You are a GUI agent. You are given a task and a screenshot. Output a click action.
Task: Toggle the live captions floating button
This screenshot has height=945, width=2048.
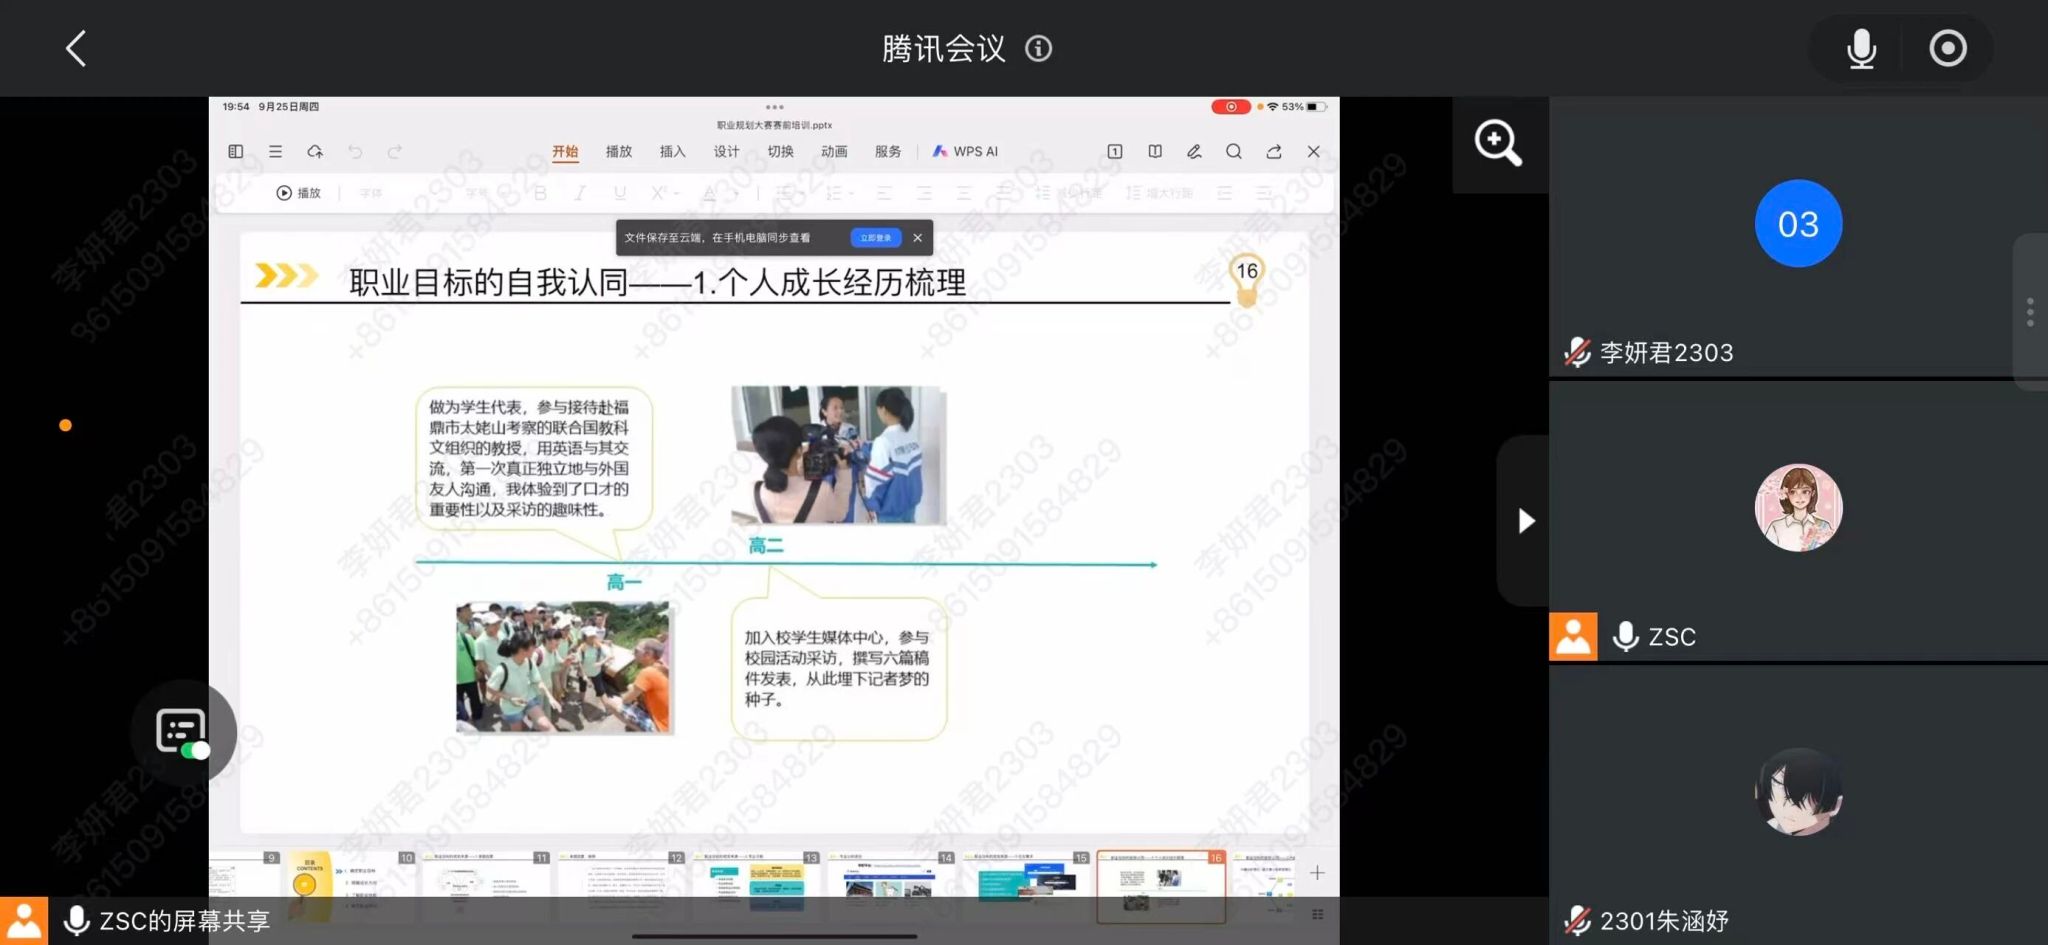pos(183,732)
